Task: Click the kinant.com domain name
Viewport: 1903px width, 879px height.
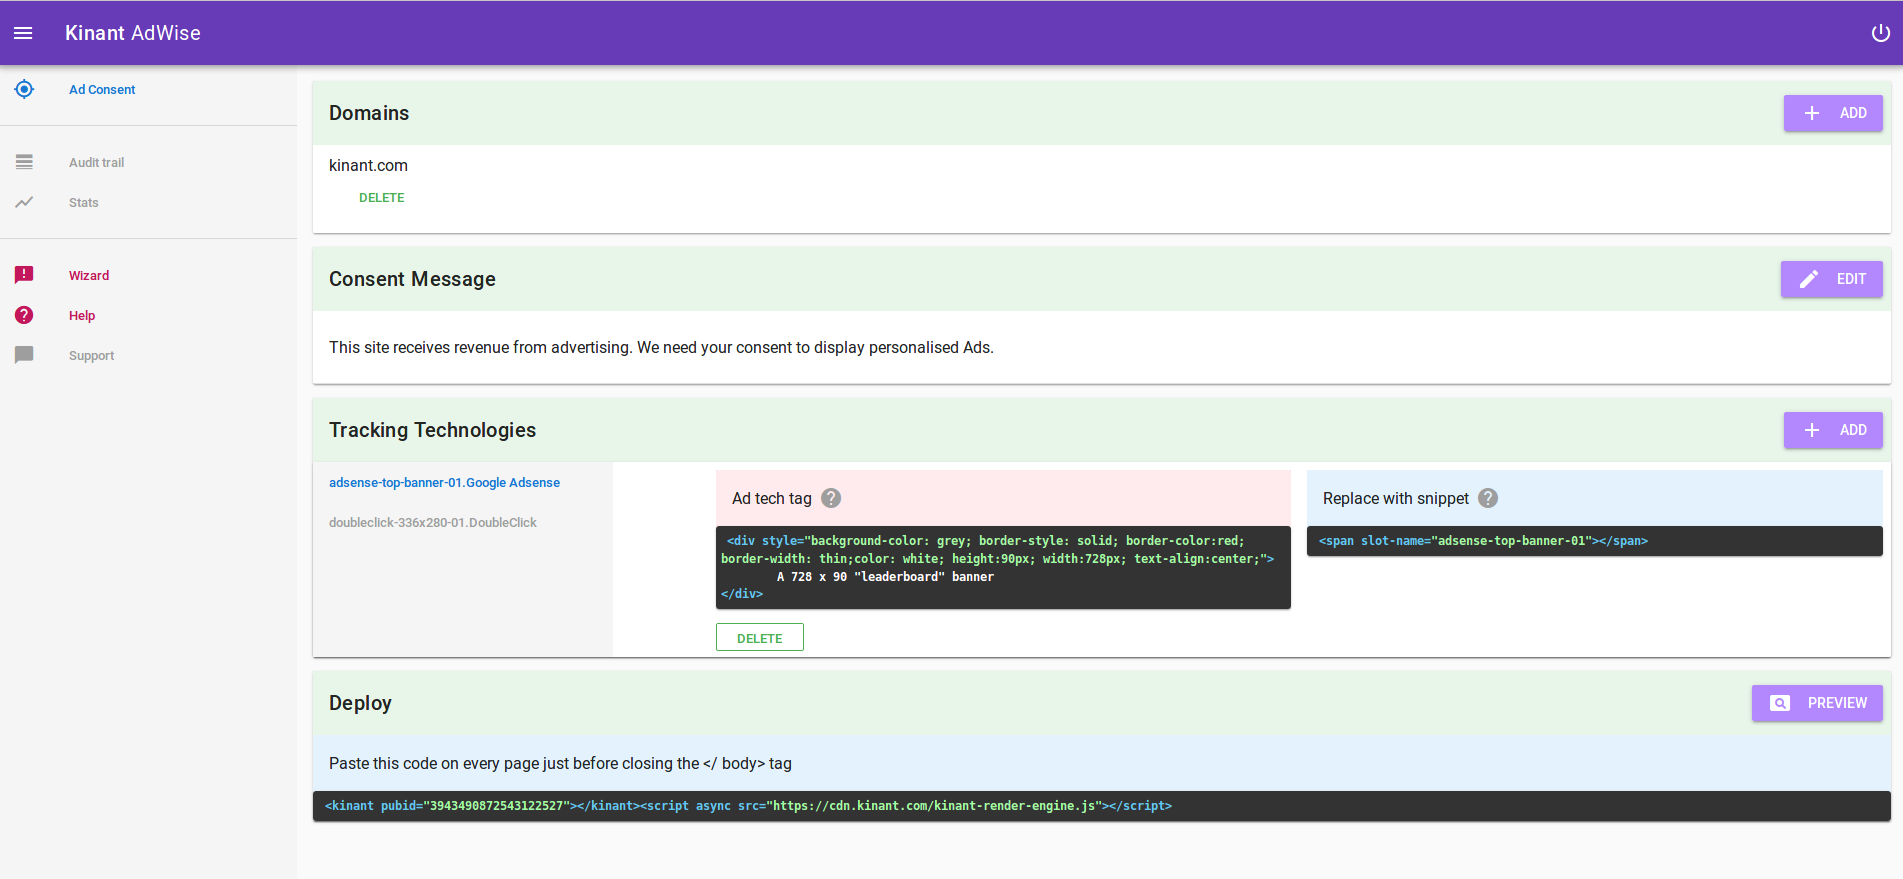Action: (368, 165)
